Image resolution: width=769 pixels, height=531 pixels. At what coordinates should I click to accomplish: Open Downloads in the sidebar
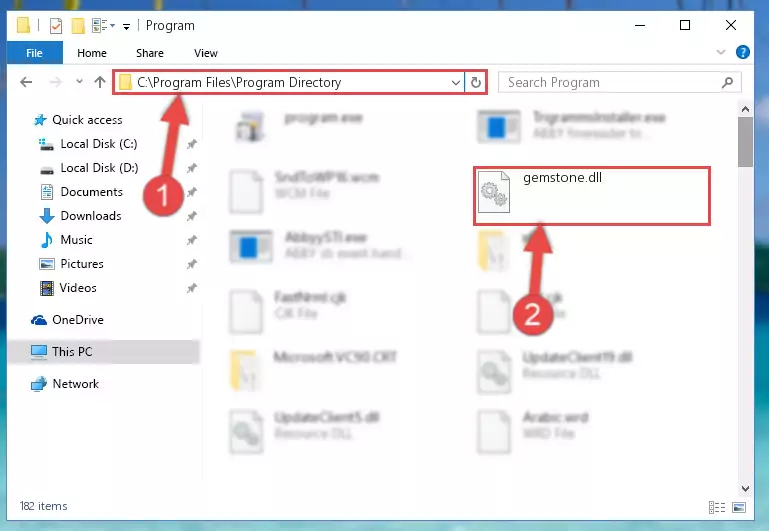point(91,216)
